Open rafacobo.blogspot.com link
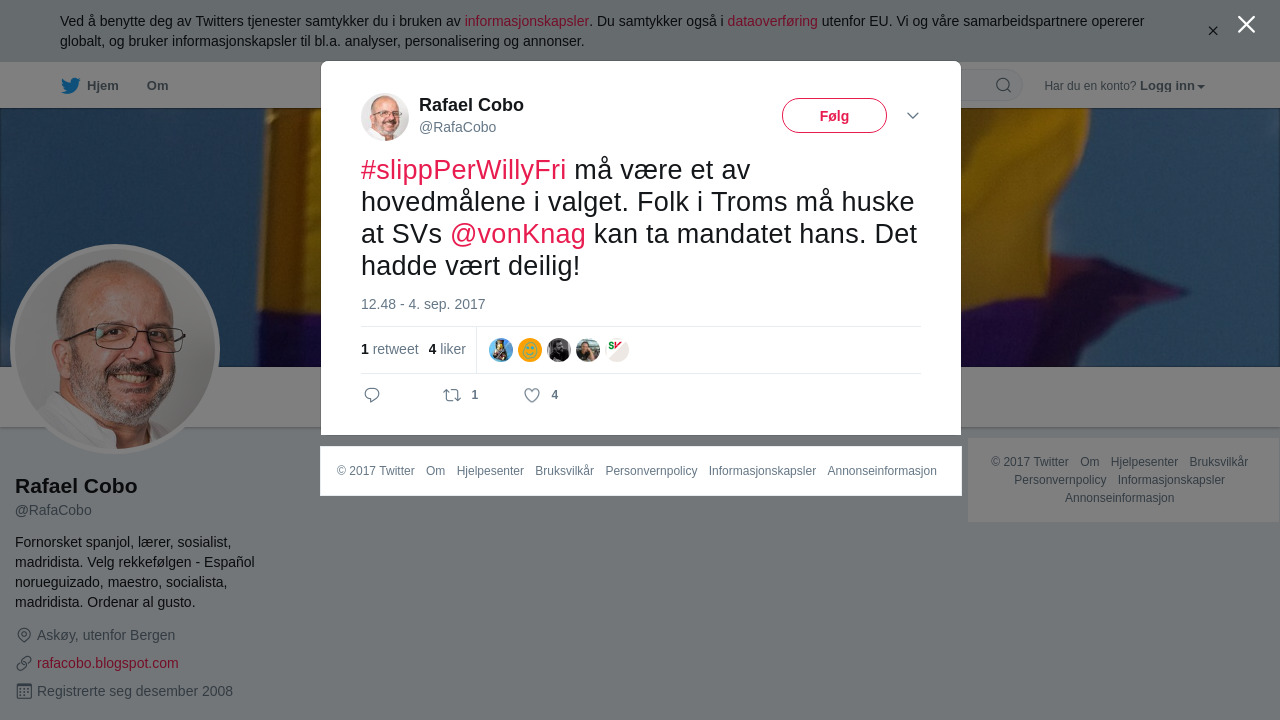Screen dimensions: 1280x720 click(108, 663)
